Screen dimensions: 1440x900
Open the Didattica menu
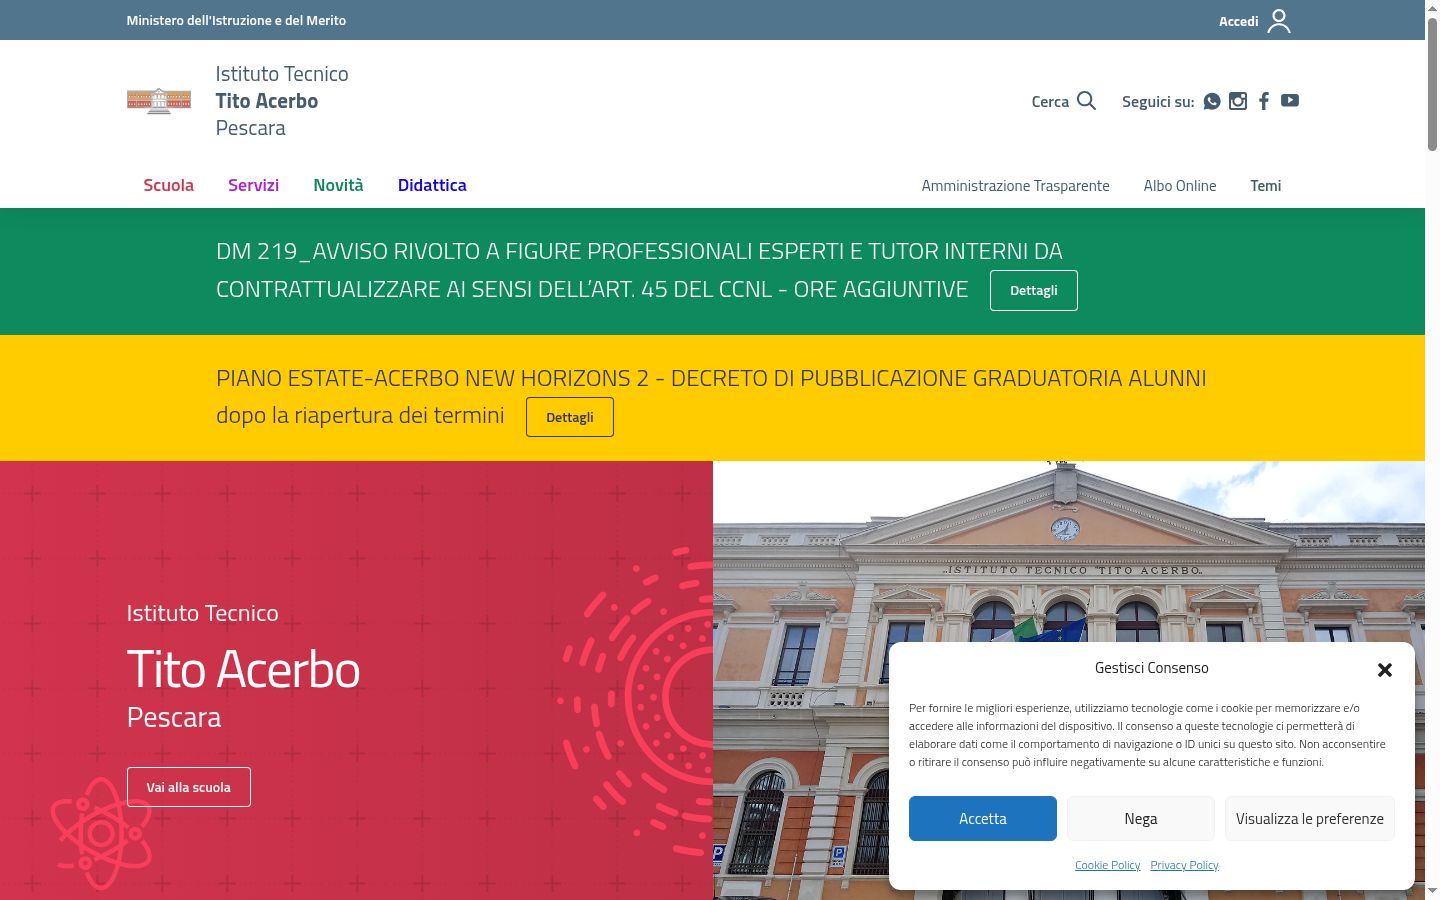[x=432, y=185]
